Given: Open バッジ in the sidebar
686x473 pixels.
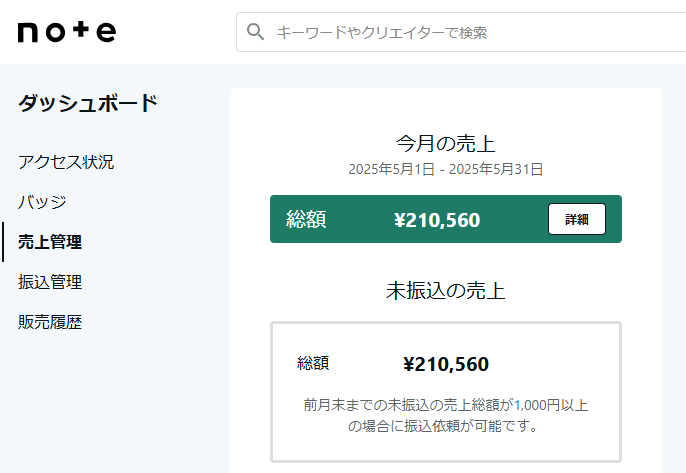Looking at the screenshot, I should pos(42,202).
